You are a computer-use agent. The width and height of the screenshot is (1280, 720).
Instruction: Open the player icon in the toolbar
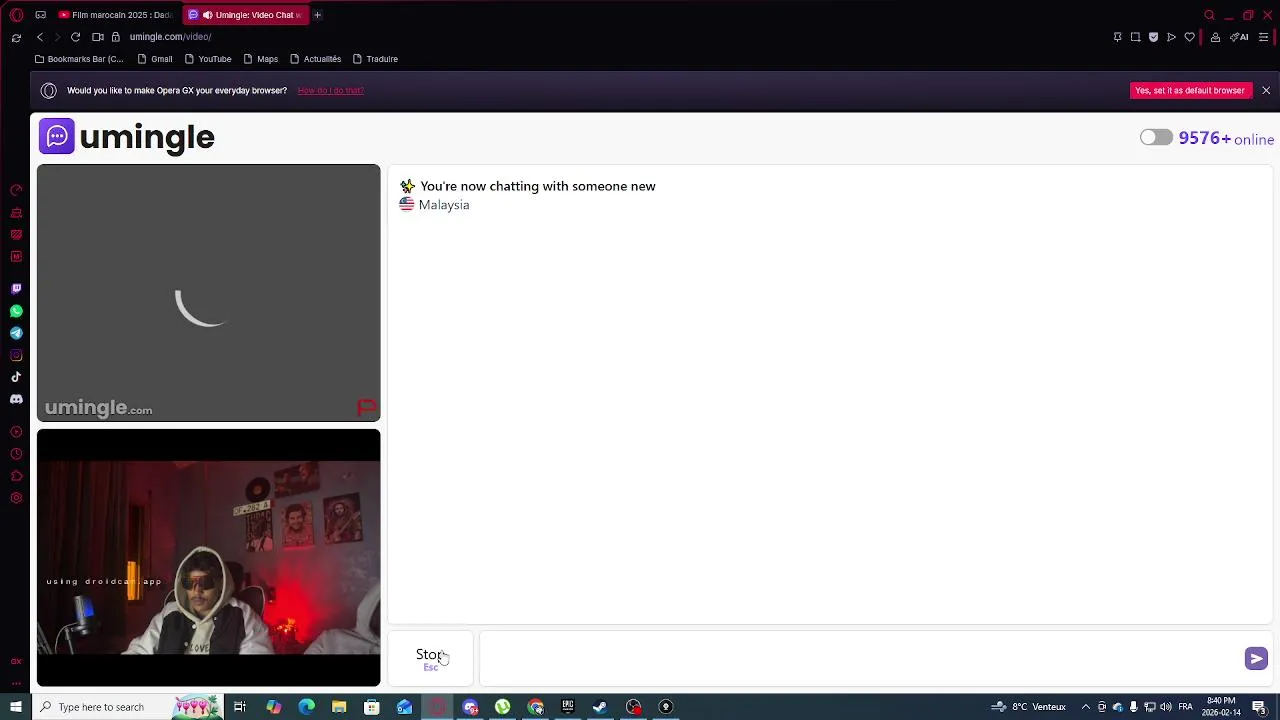click(x=1171, y=37)
